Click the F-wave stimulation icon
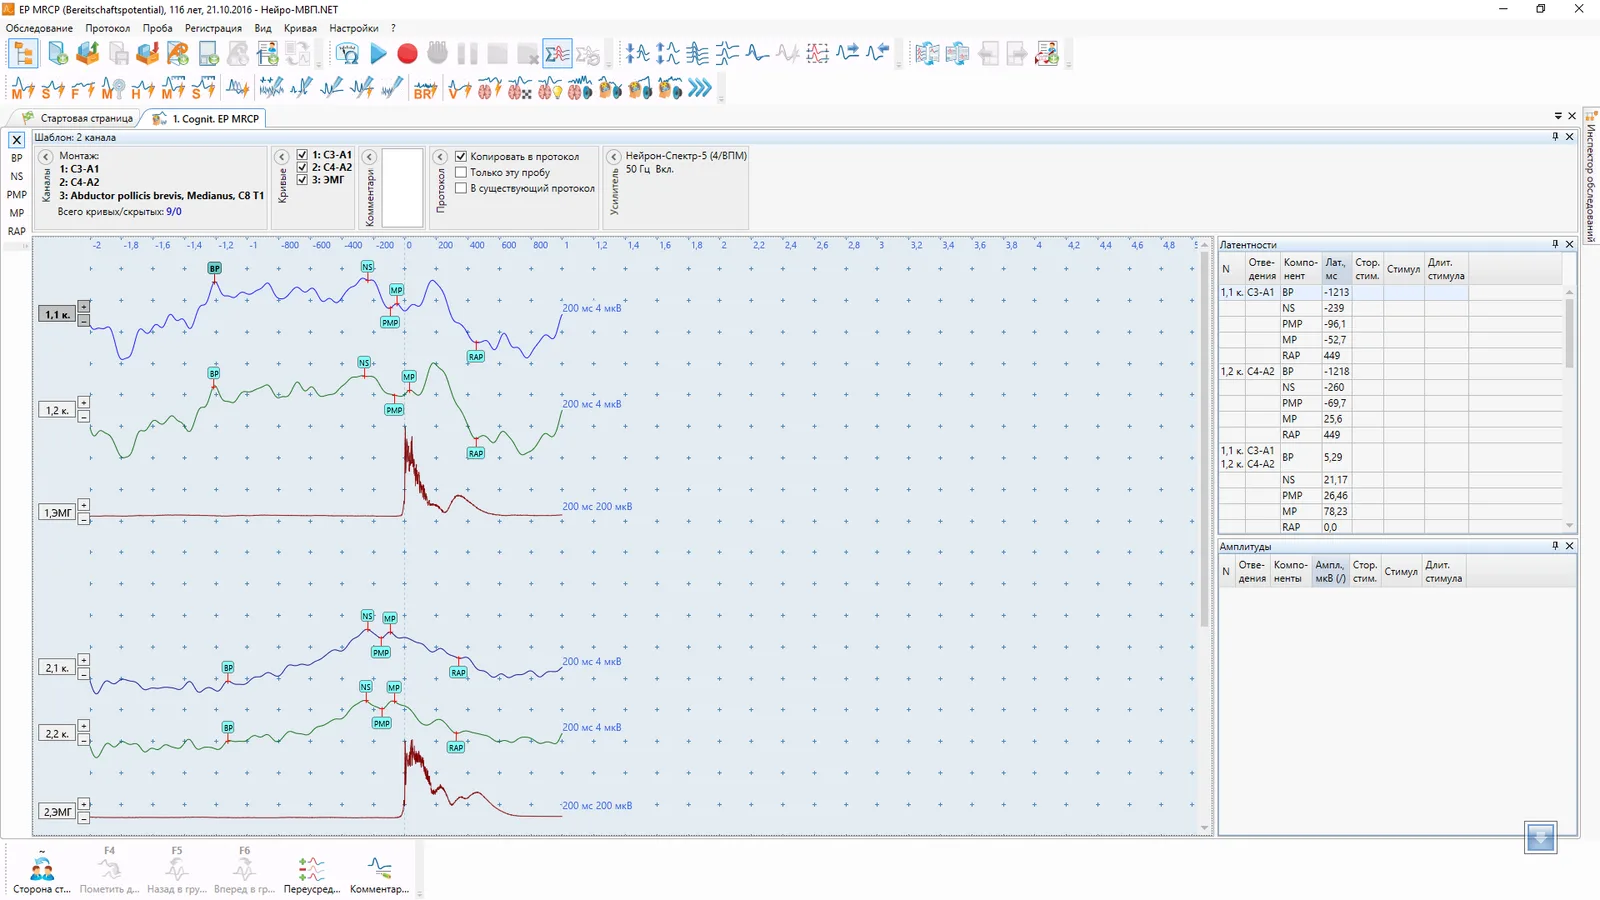 tap(83, 89)
